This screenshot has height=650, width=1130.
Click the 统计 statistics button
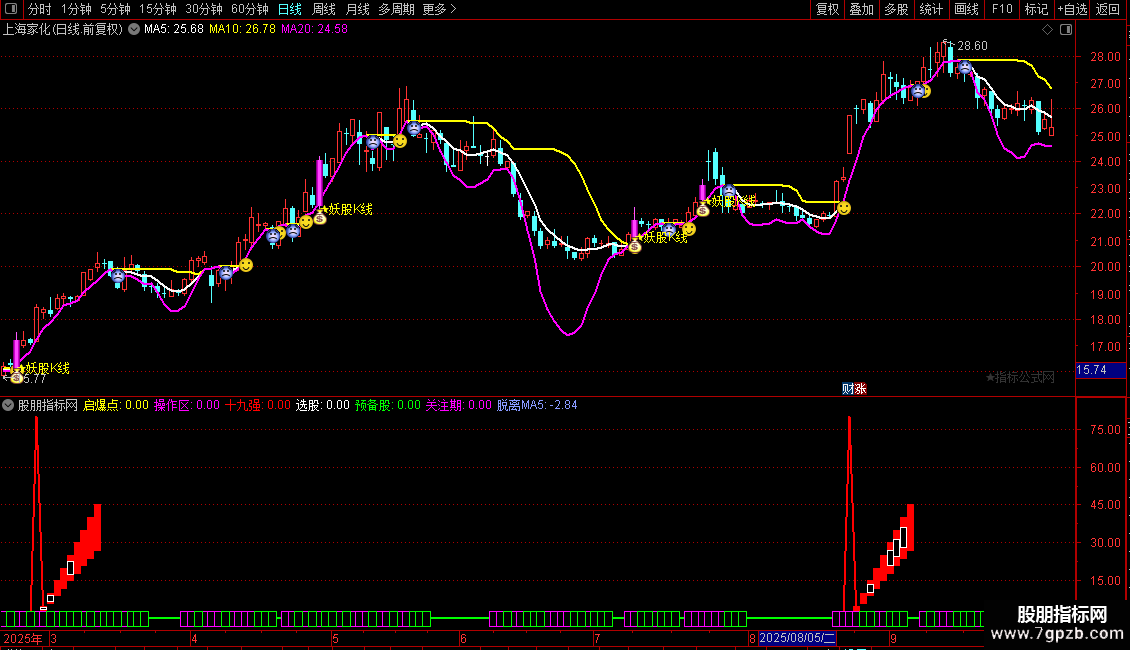pyautogui.click(x=931, y=9)
